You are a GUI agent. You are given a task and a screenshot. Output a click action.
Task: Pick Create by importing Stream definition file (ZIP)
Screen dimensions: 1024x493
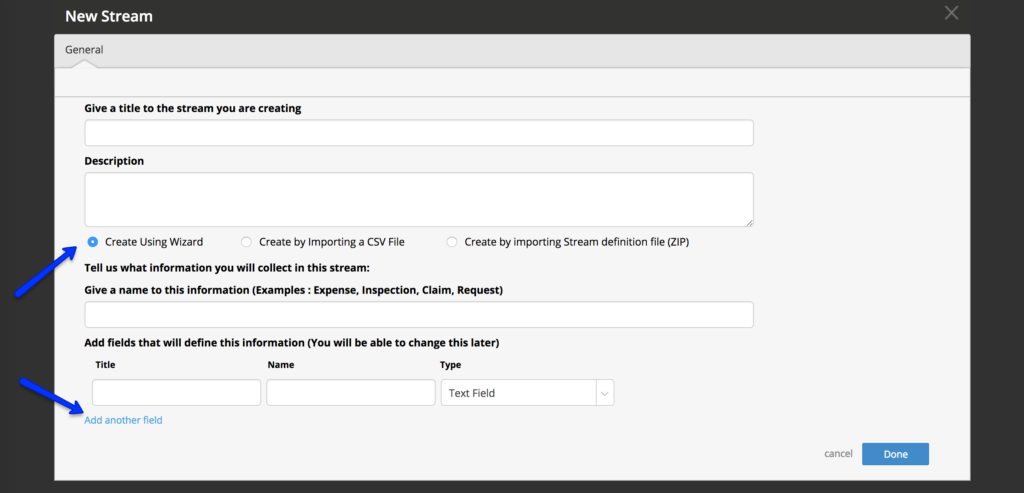pos(452,242)
